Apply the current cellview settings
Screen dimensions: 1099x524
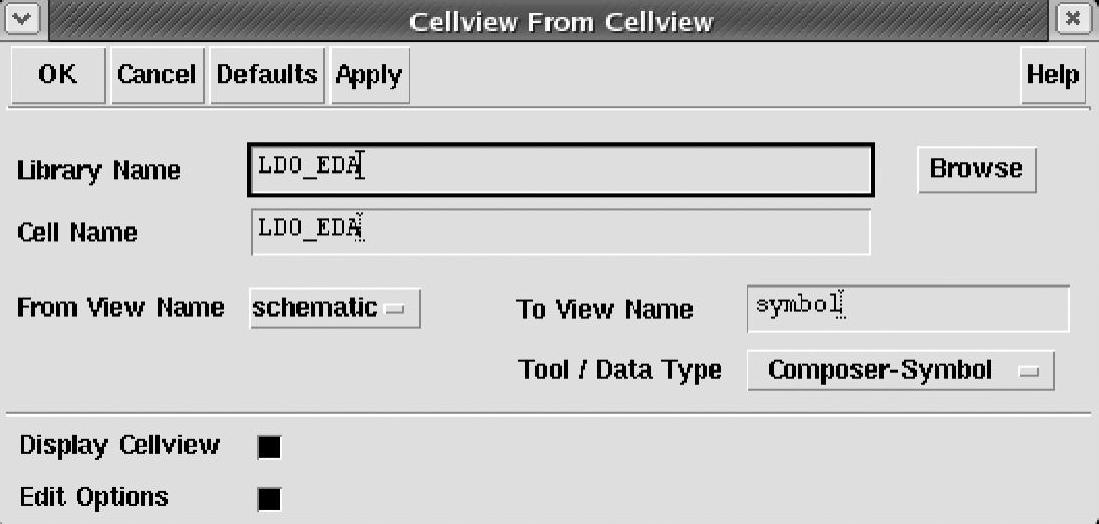(x=369, y=75)
